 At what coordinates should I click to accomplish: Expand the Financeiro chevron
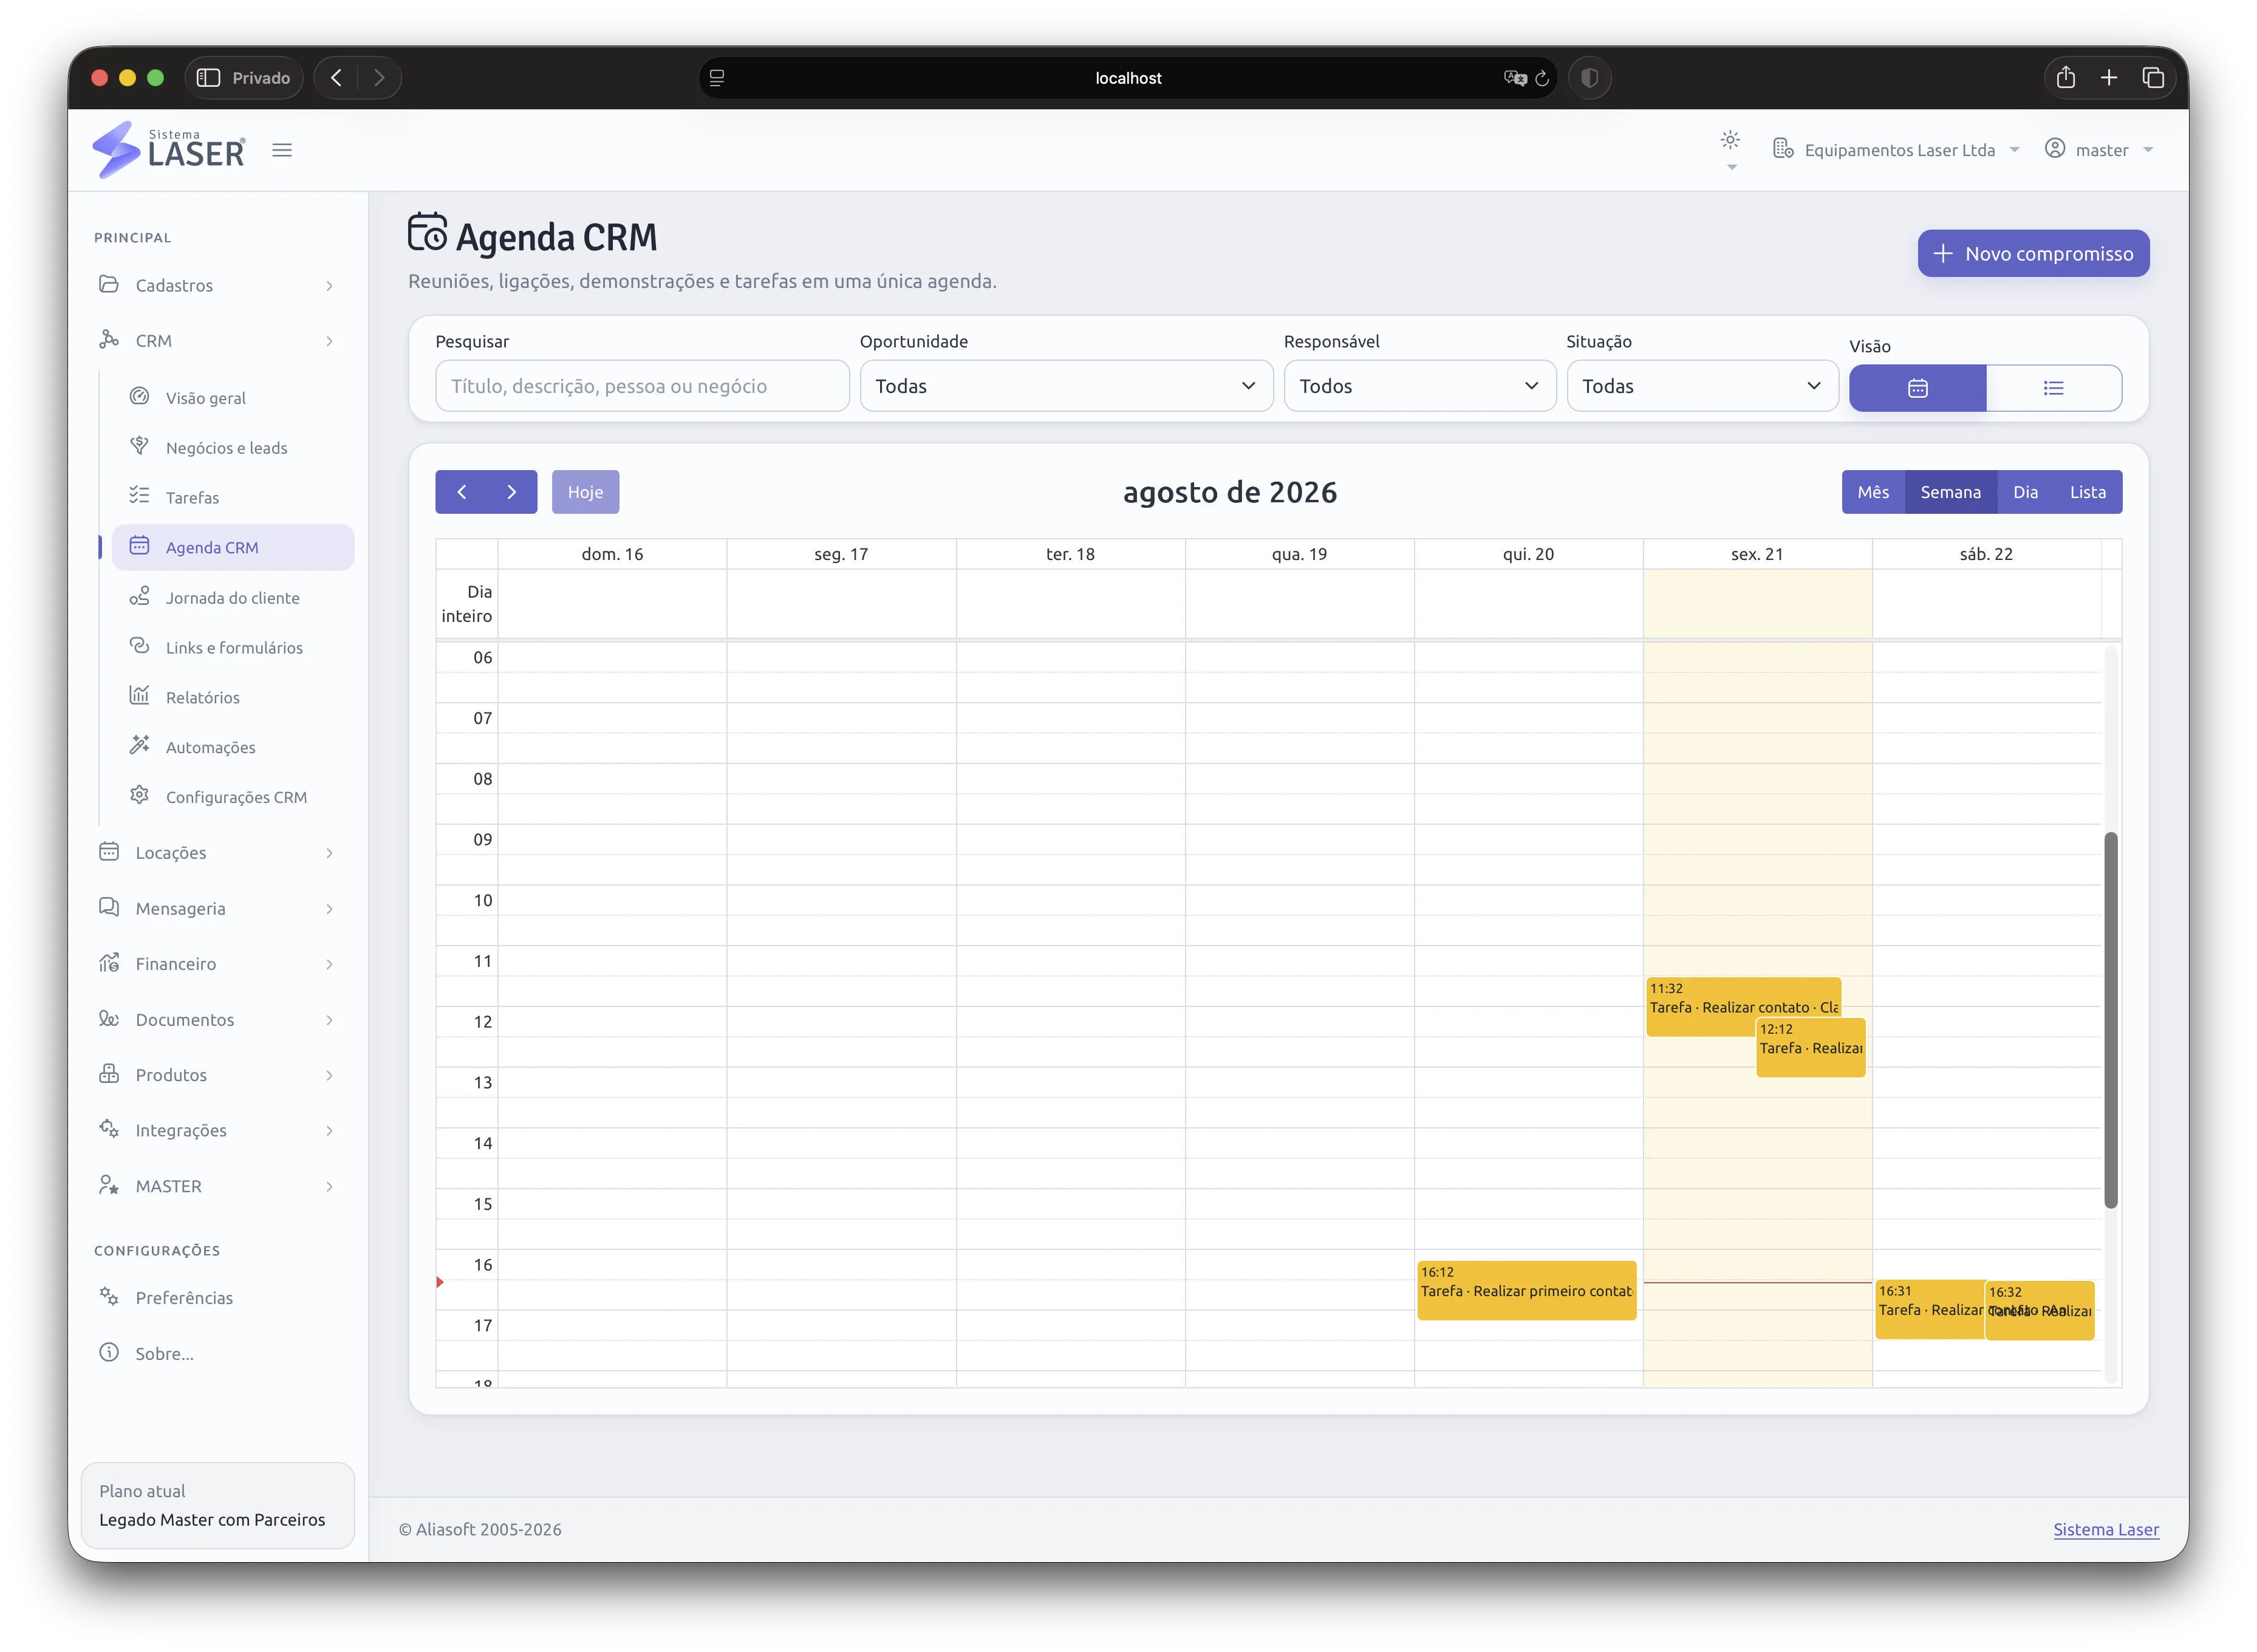329,964
